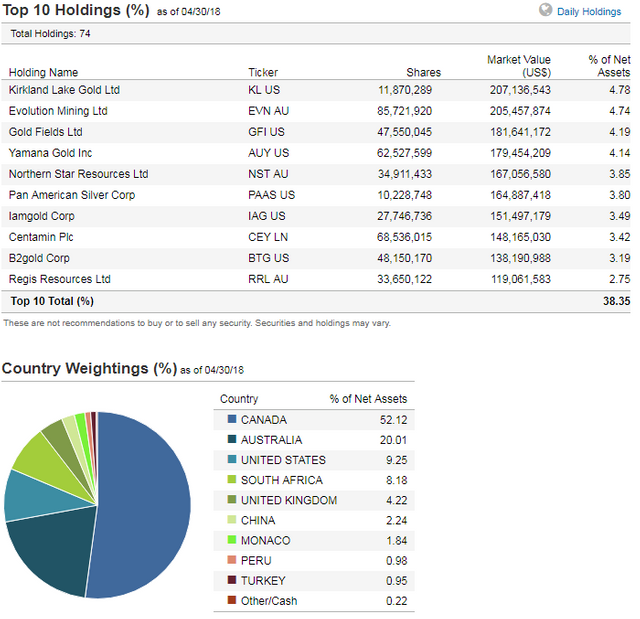This screenshot has height=619, width=640.
Task: Click the Total Holdings: 74 text
Action: click(x=50, y=34)
